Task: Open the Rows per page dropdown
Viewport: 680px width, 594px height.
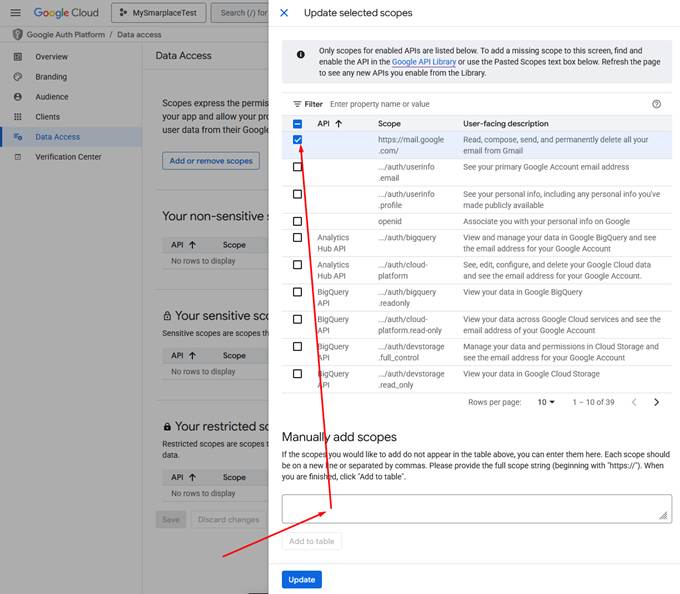Action: (x=546, y=402)
